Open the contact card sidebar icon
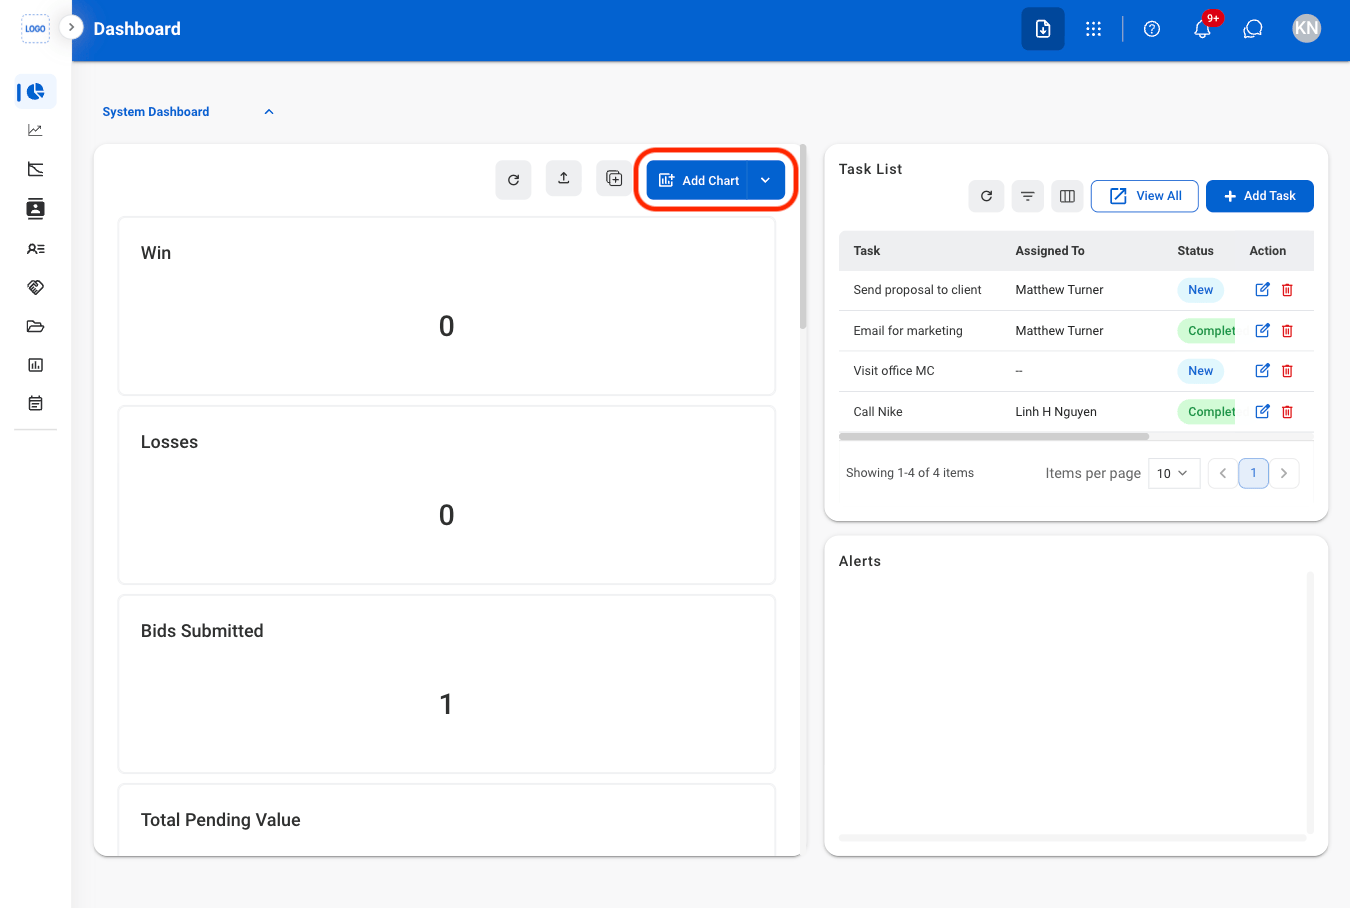The width and height of the screenshot is (1350, 908). (x=35, y=208)
